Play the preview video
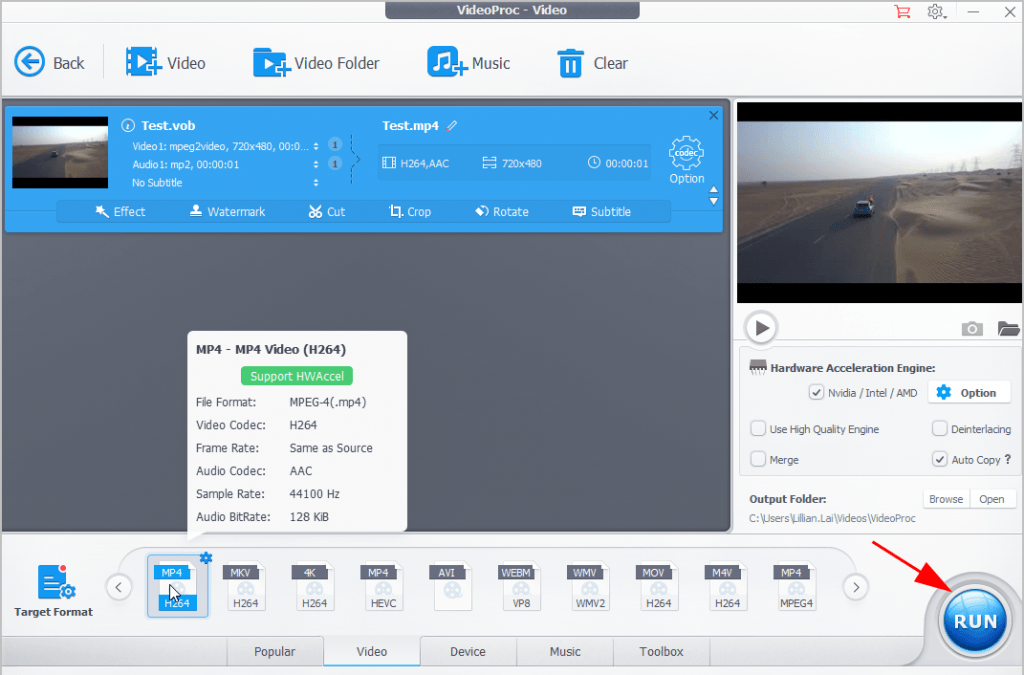Viewport: 1024px width, 675px height. tap(761, 328)
